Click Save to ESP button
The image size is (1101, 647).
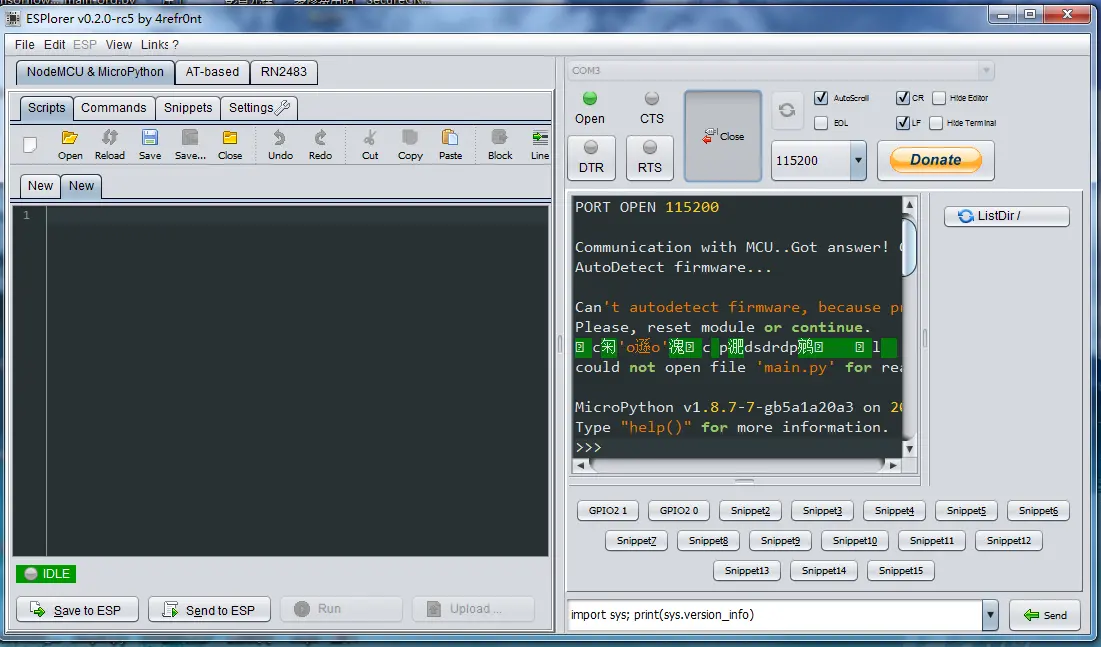pyautogui.click(x=77, y=610)
